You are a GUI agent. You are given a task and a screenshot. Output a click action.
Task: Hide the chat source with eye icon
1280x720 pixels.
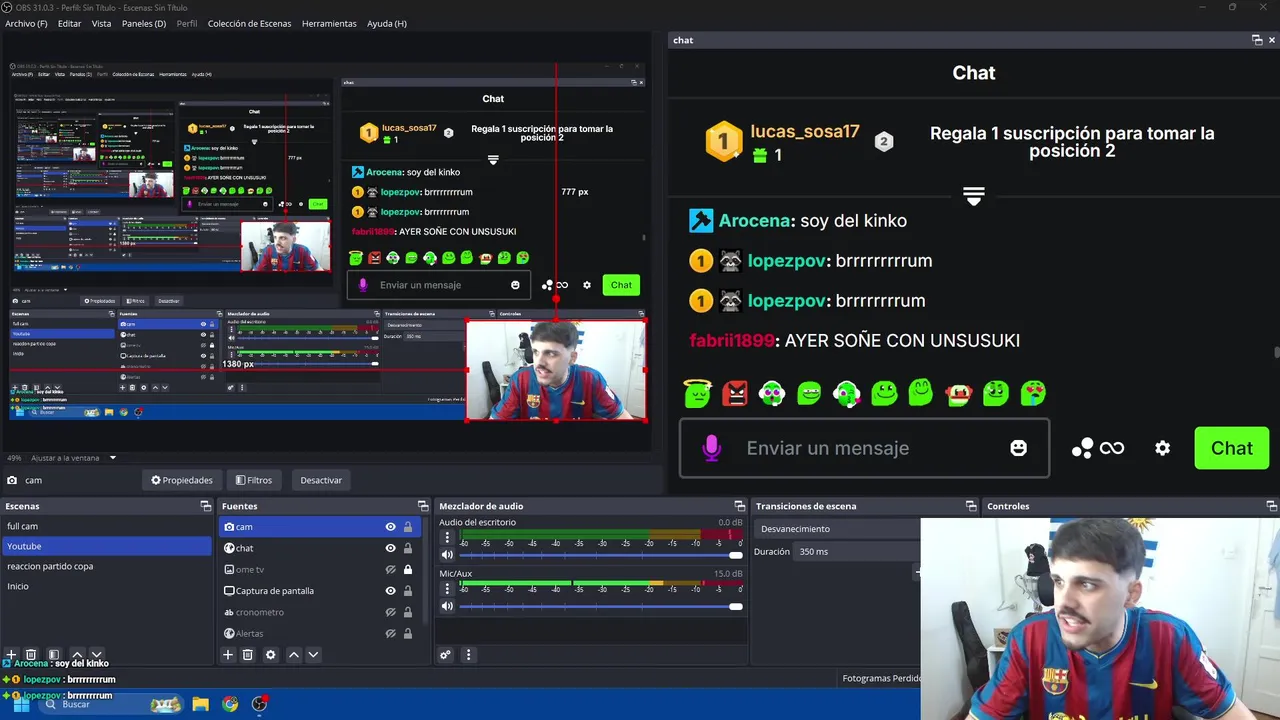pos(391,548)
